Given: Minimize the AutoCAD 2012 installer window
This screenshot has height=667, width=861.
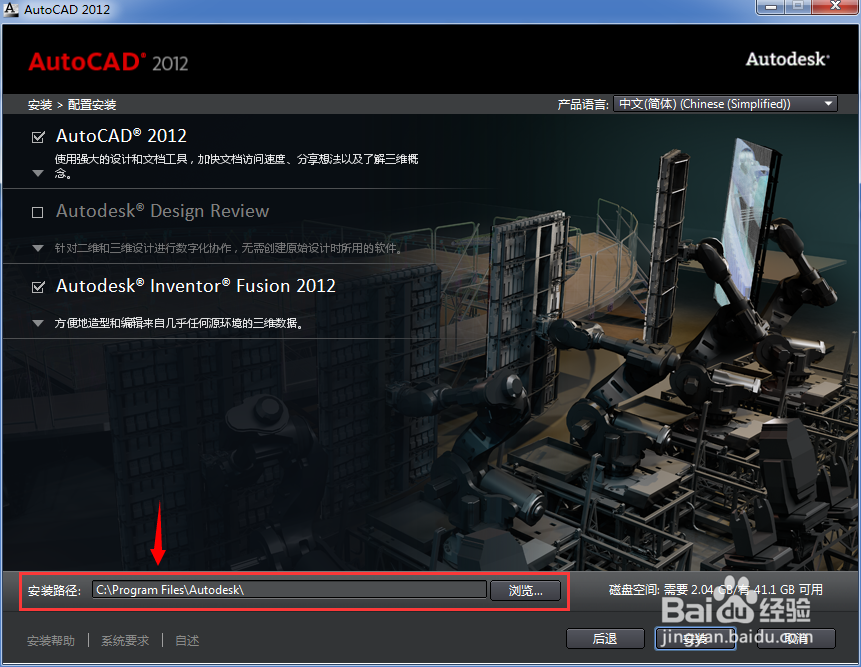Looking at the screenshot, I should point(770,7).
